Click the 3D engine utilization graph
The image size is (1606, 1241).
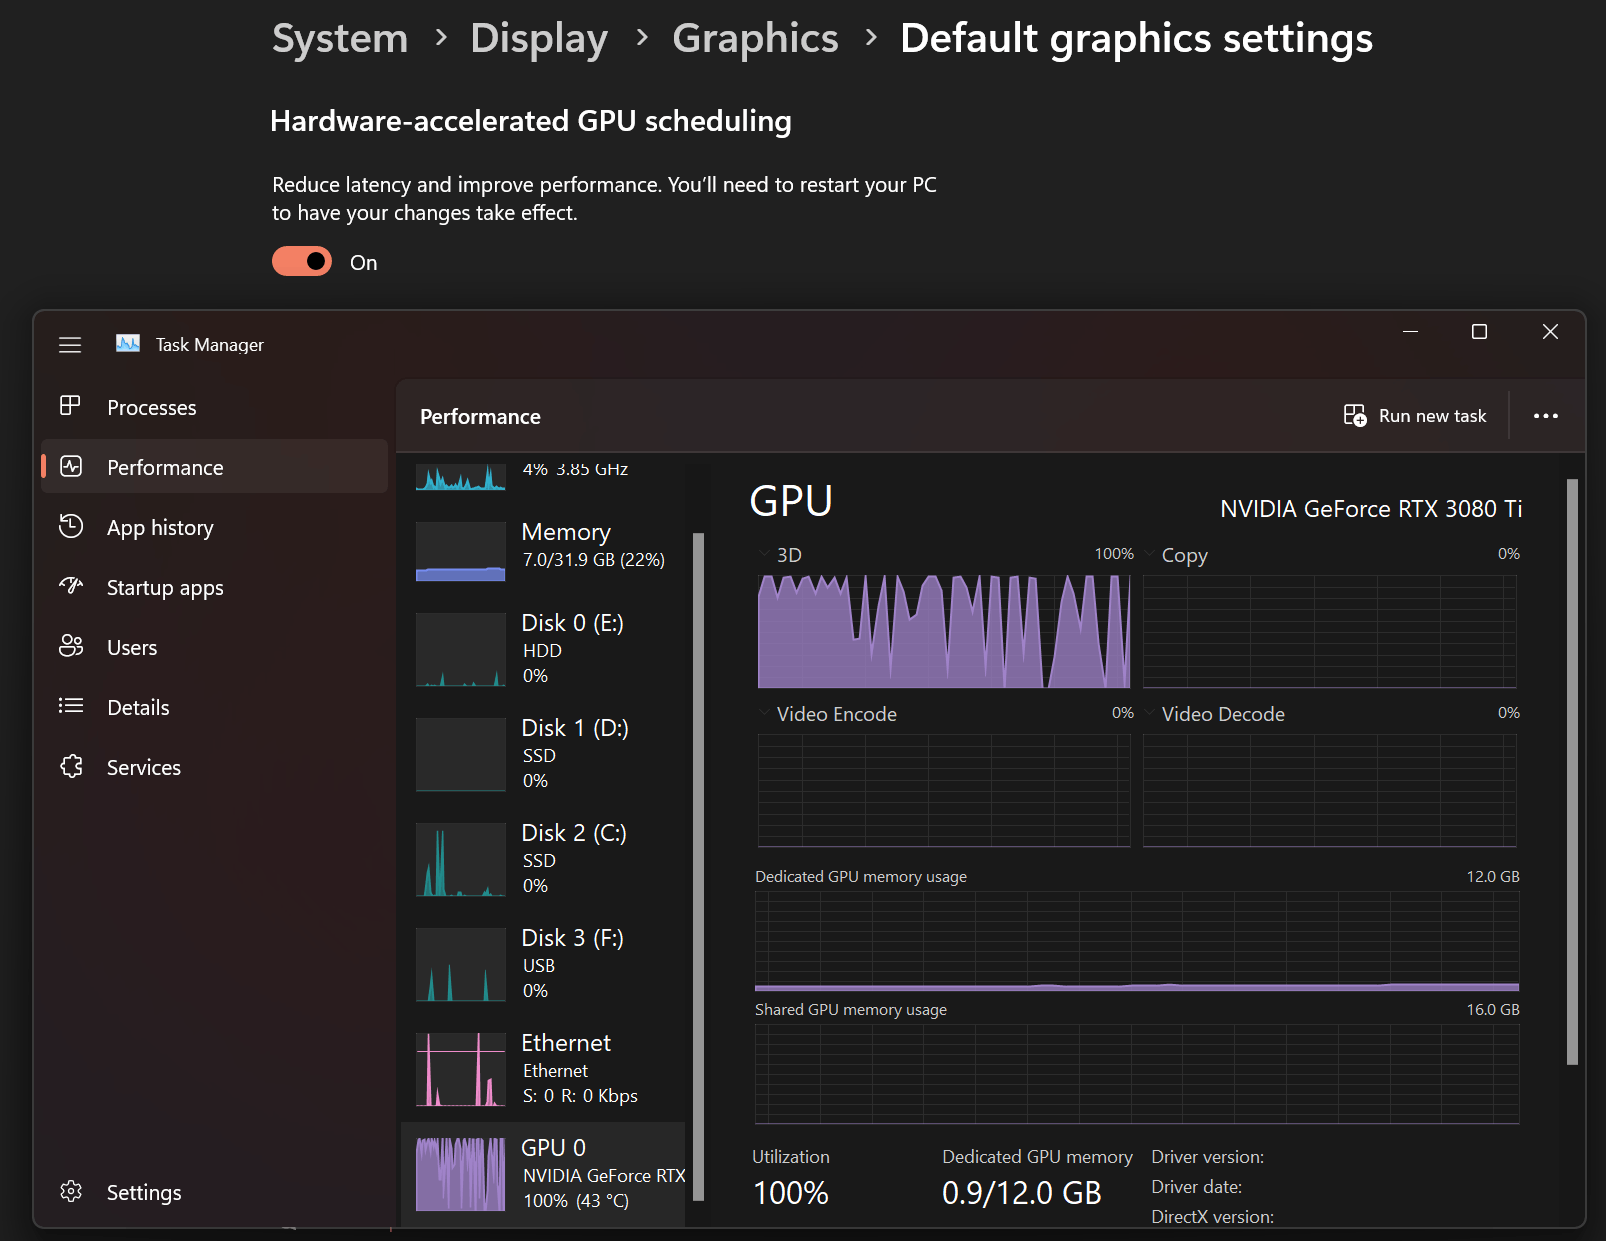click(944, 631)
